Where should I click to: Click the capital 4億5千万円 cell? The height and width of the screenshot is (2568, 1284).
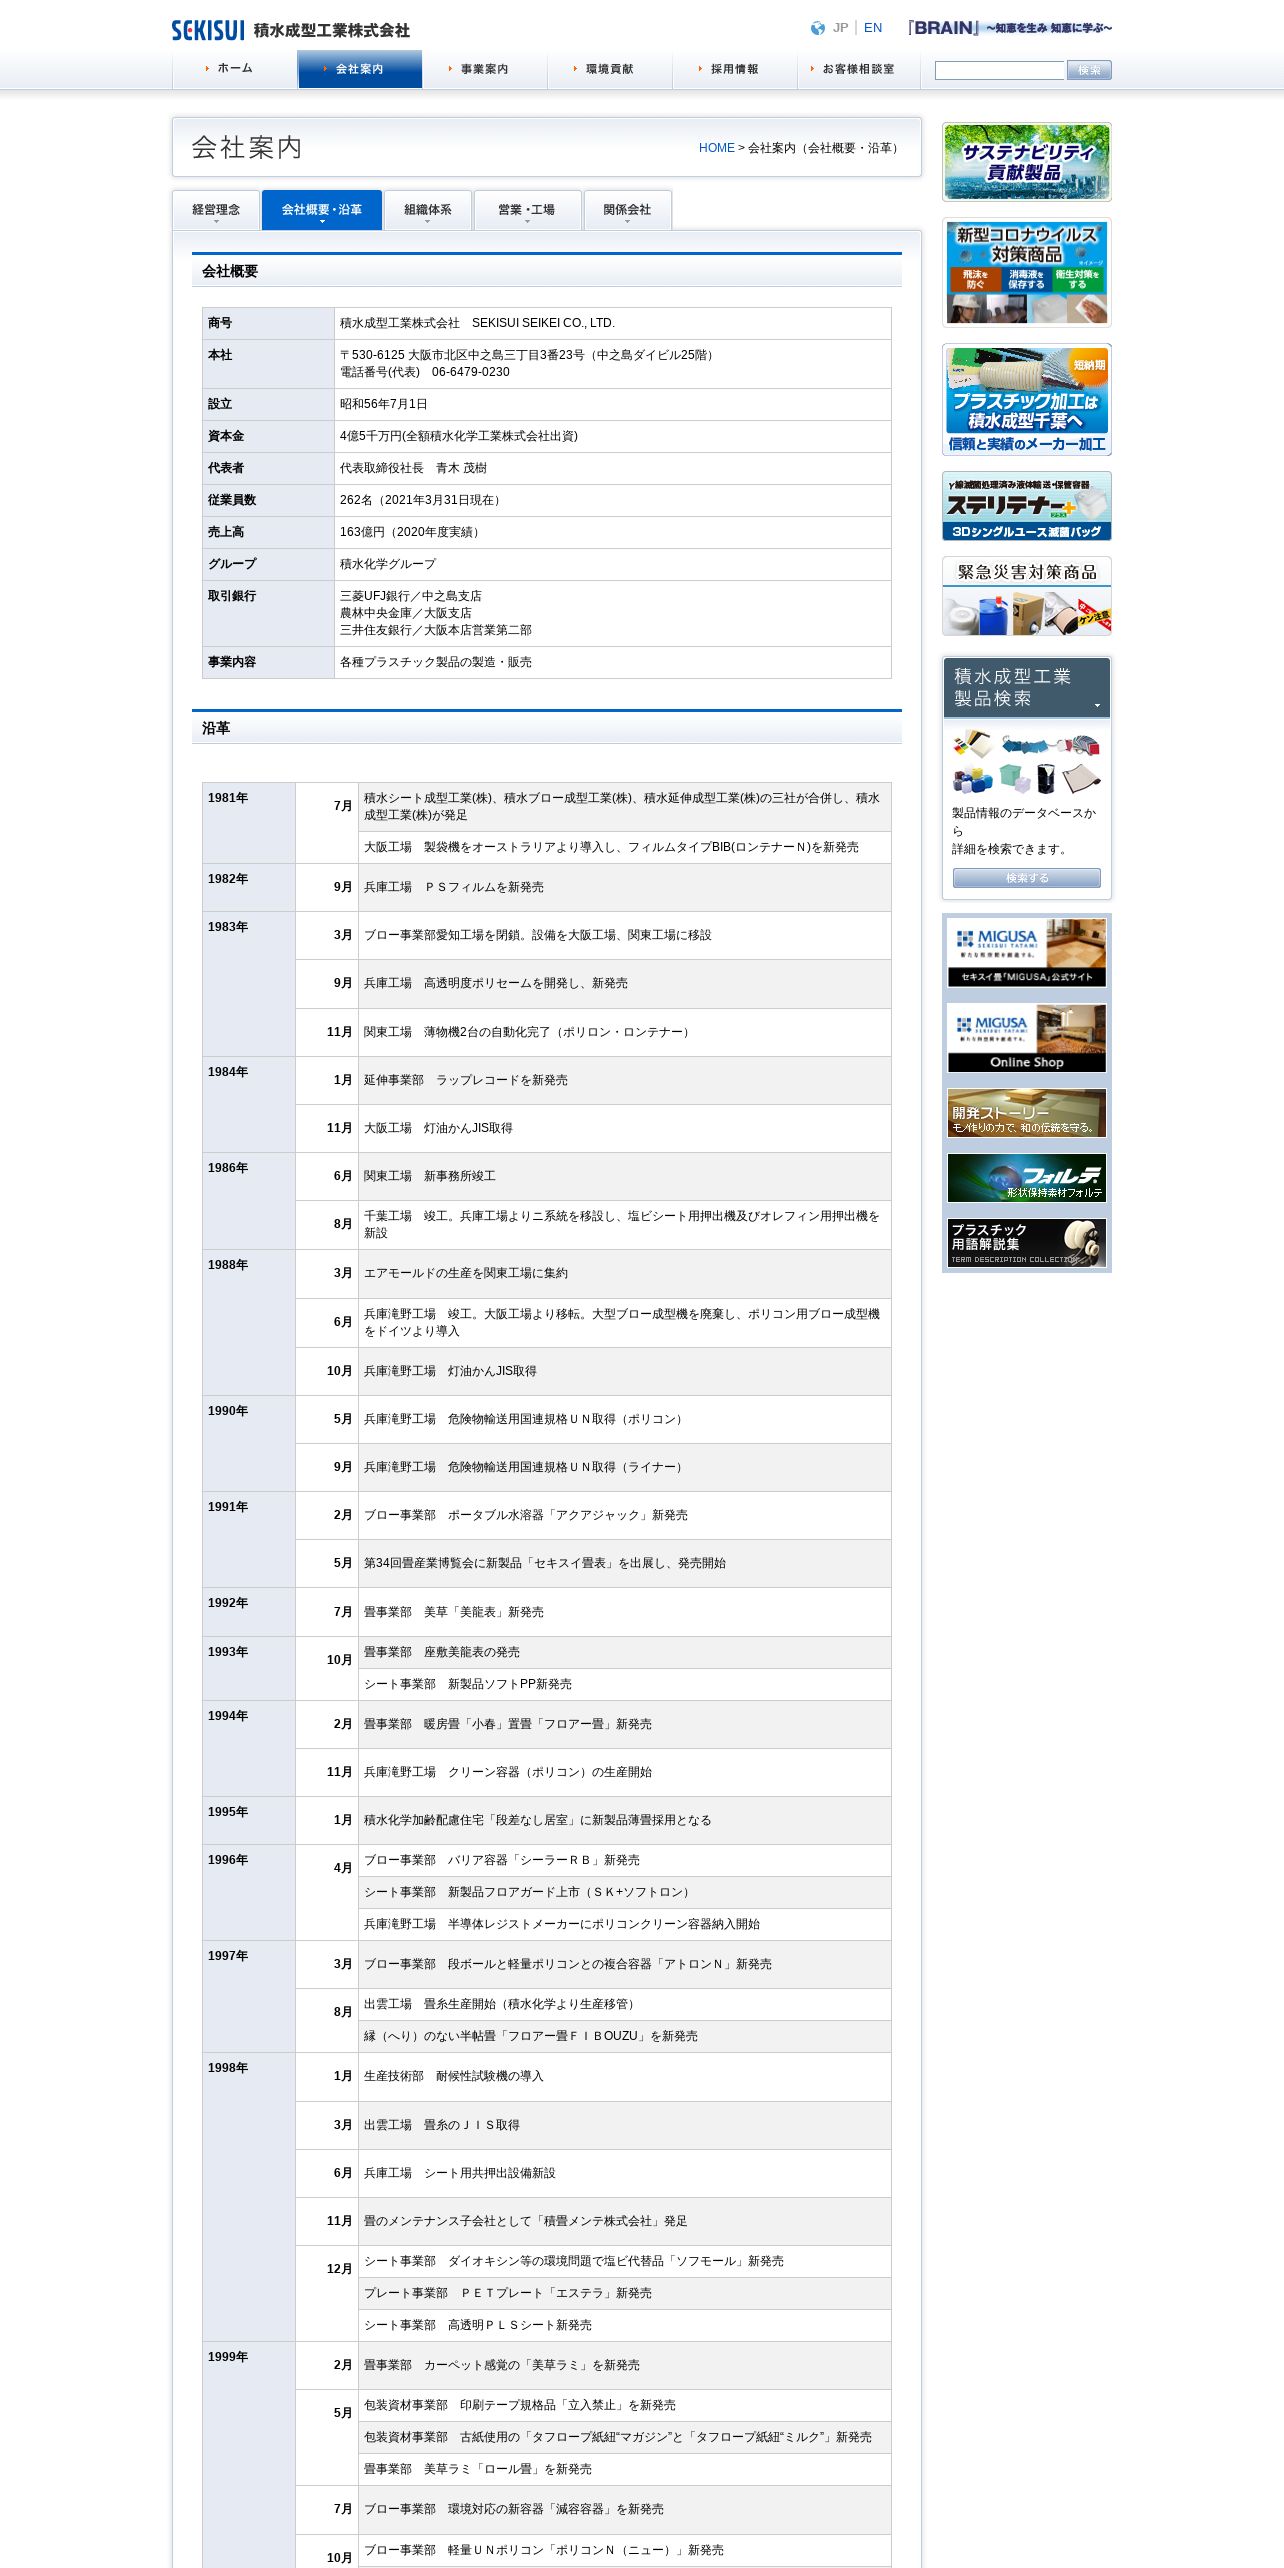click(x=612, y=436)
